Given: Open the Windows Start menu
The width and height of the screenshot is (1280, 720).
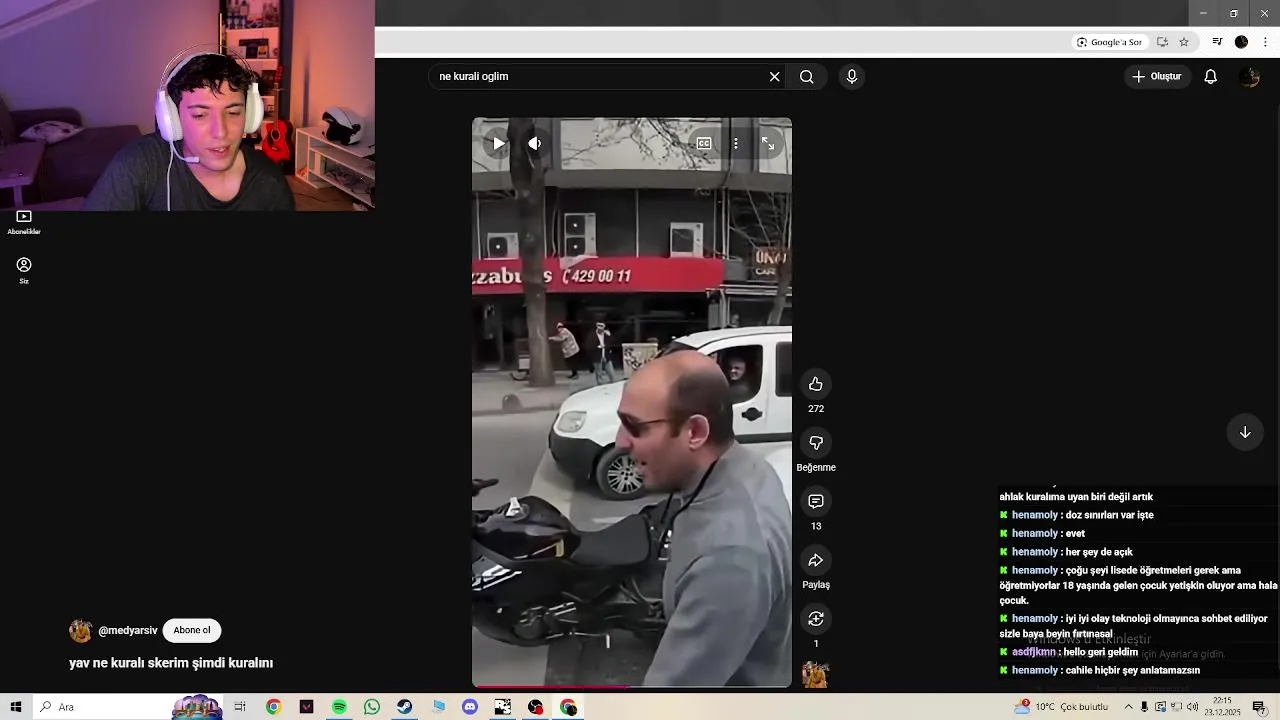Looking at the screenshot, I should tap(16, 707).
